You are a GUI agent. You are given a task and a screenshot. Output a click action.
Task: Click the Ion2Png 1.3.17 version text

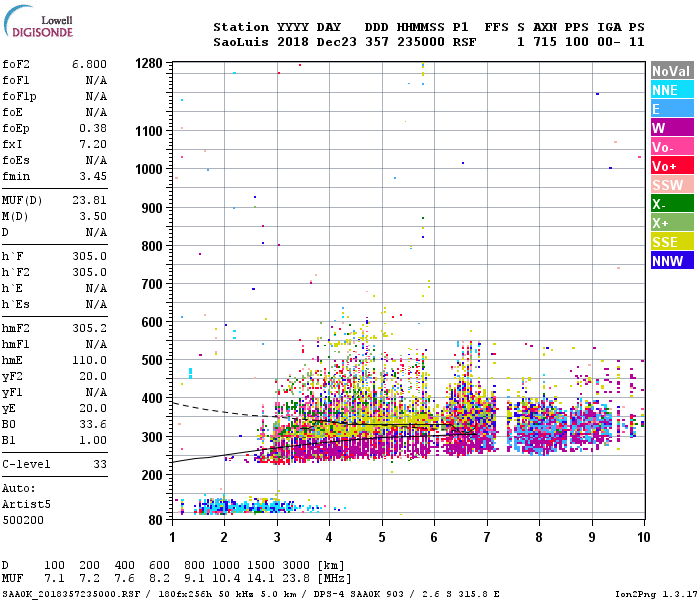[x=657, y=594]
